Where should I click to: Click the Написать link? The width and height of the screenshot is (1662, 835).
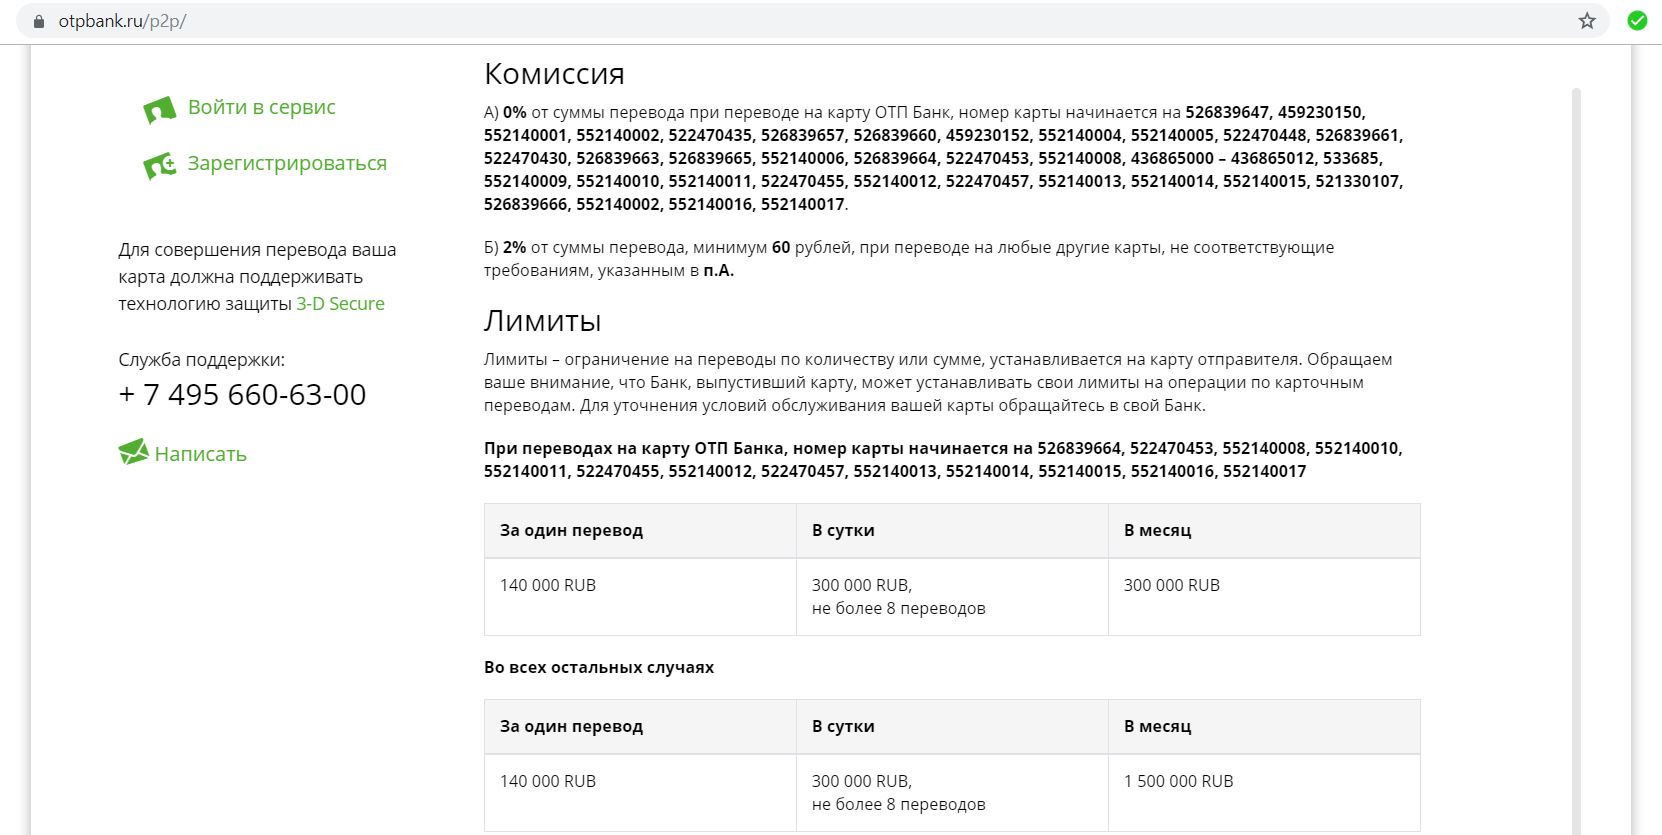[200, 454]
